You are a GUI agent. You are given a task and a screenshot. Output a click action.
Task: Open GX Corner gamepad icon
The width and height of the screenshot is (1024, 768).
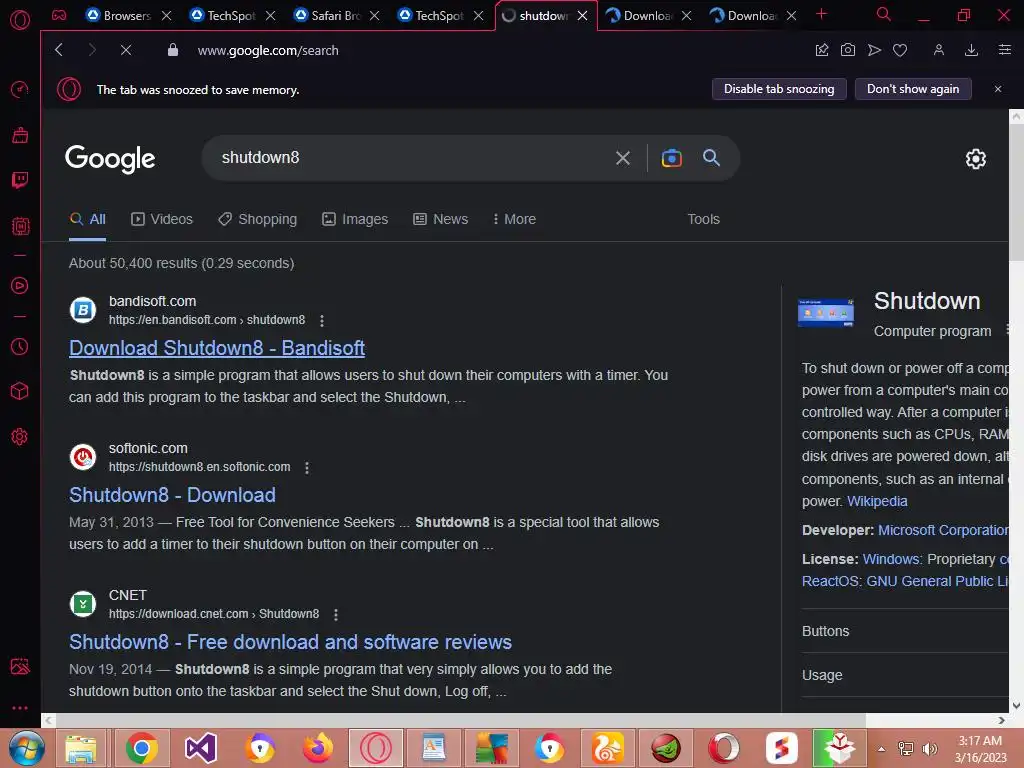click(59, 15)
